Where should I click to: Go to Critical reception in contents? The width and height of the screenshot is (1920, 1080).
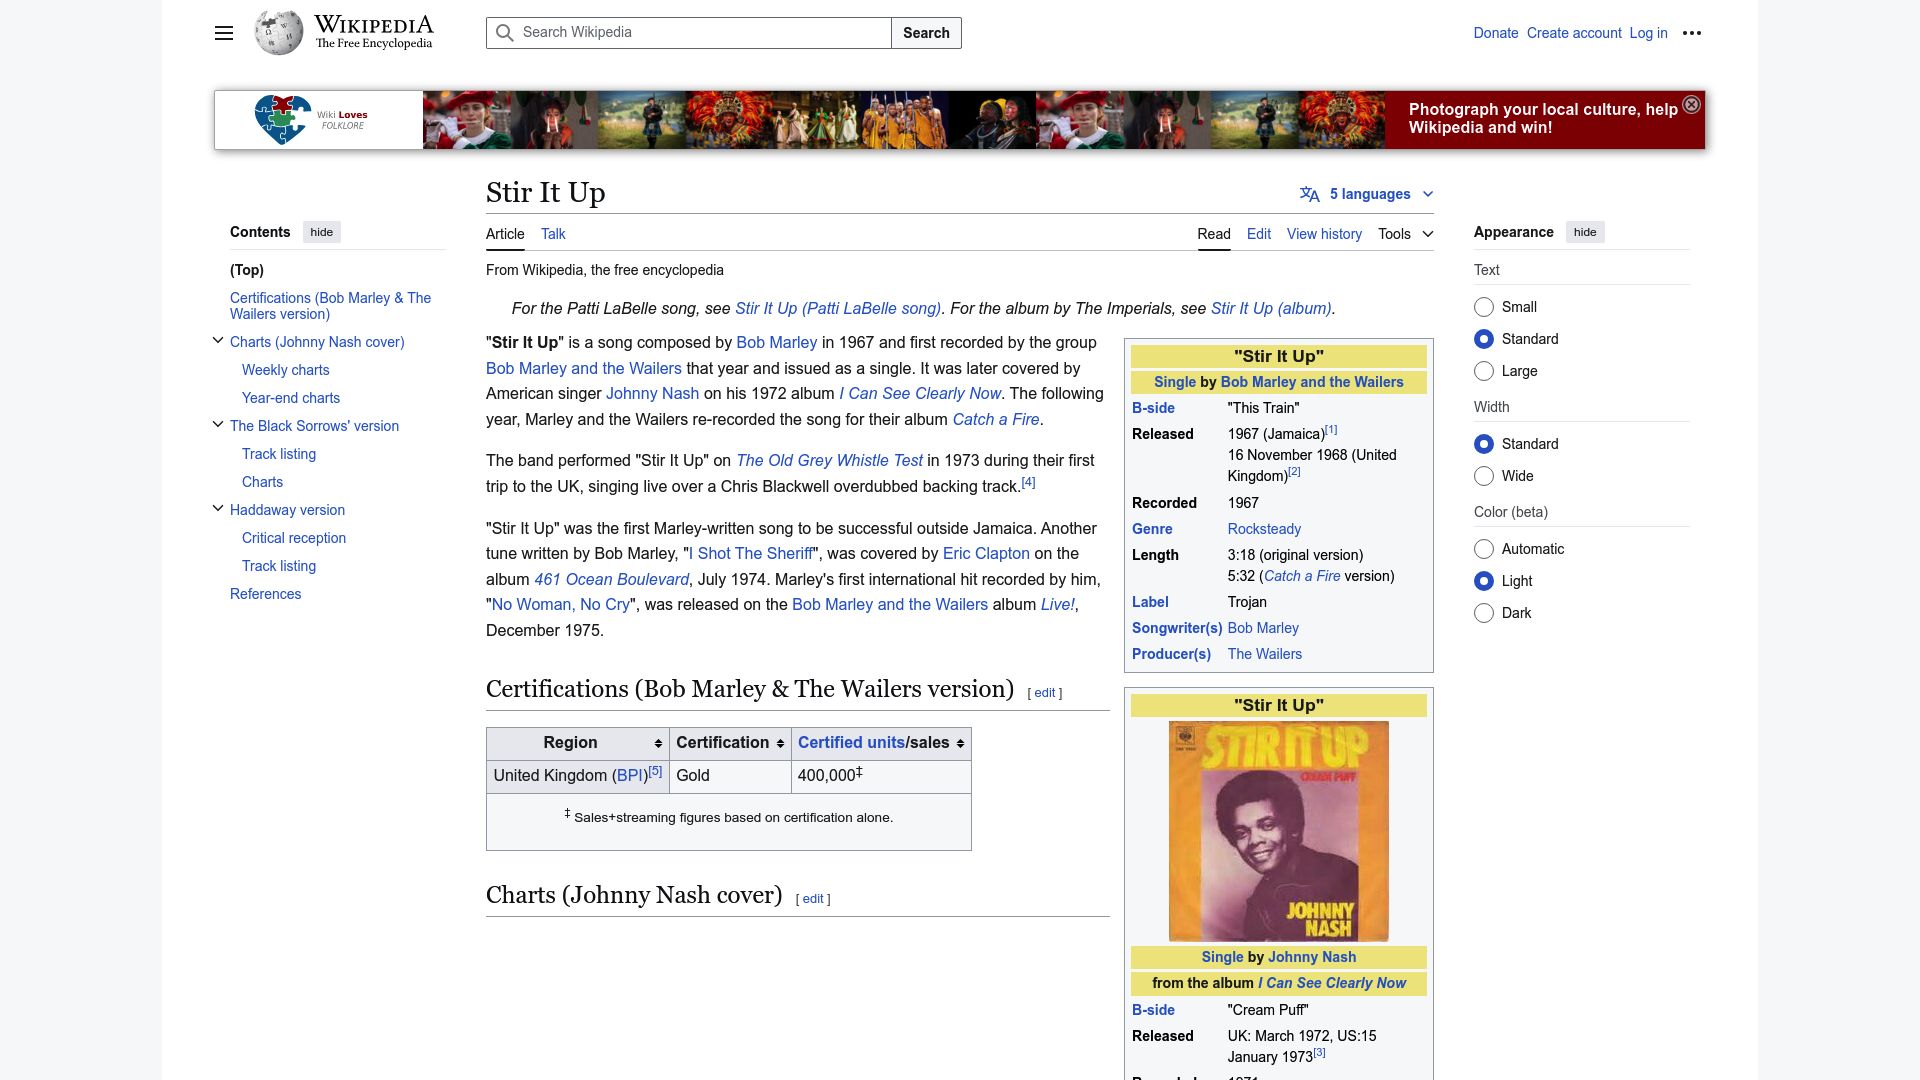tap(294, 538)
